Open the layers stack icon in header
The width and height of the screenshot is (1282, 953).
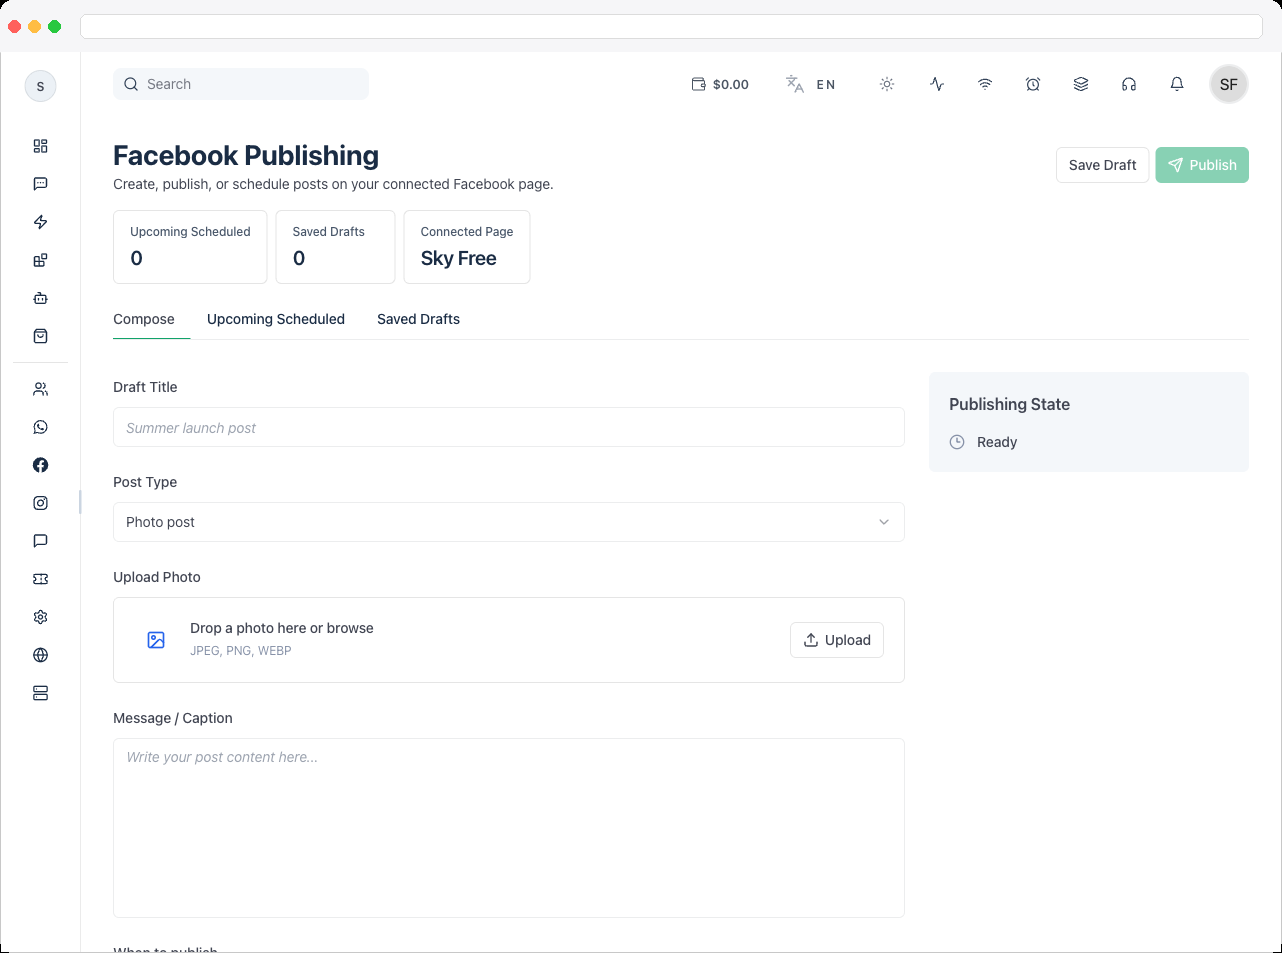[x=1081, y=84]
